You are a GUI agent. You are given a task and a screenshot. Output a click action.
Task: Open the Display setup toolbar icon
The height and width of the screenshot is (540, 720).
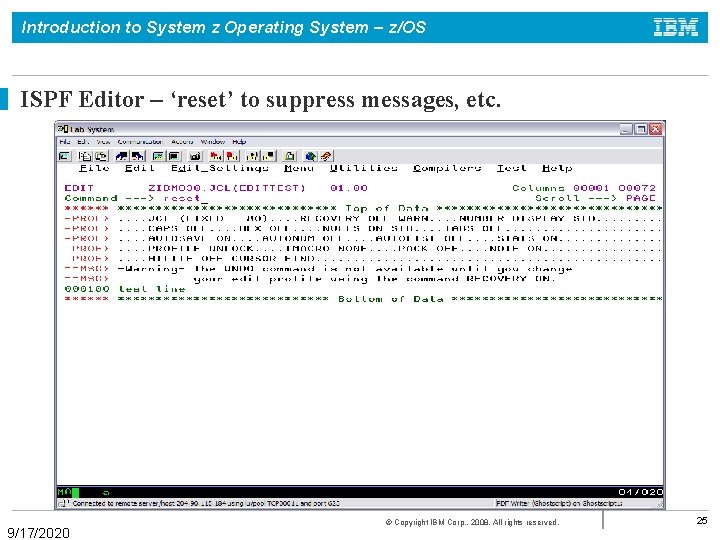pos(158,156)
